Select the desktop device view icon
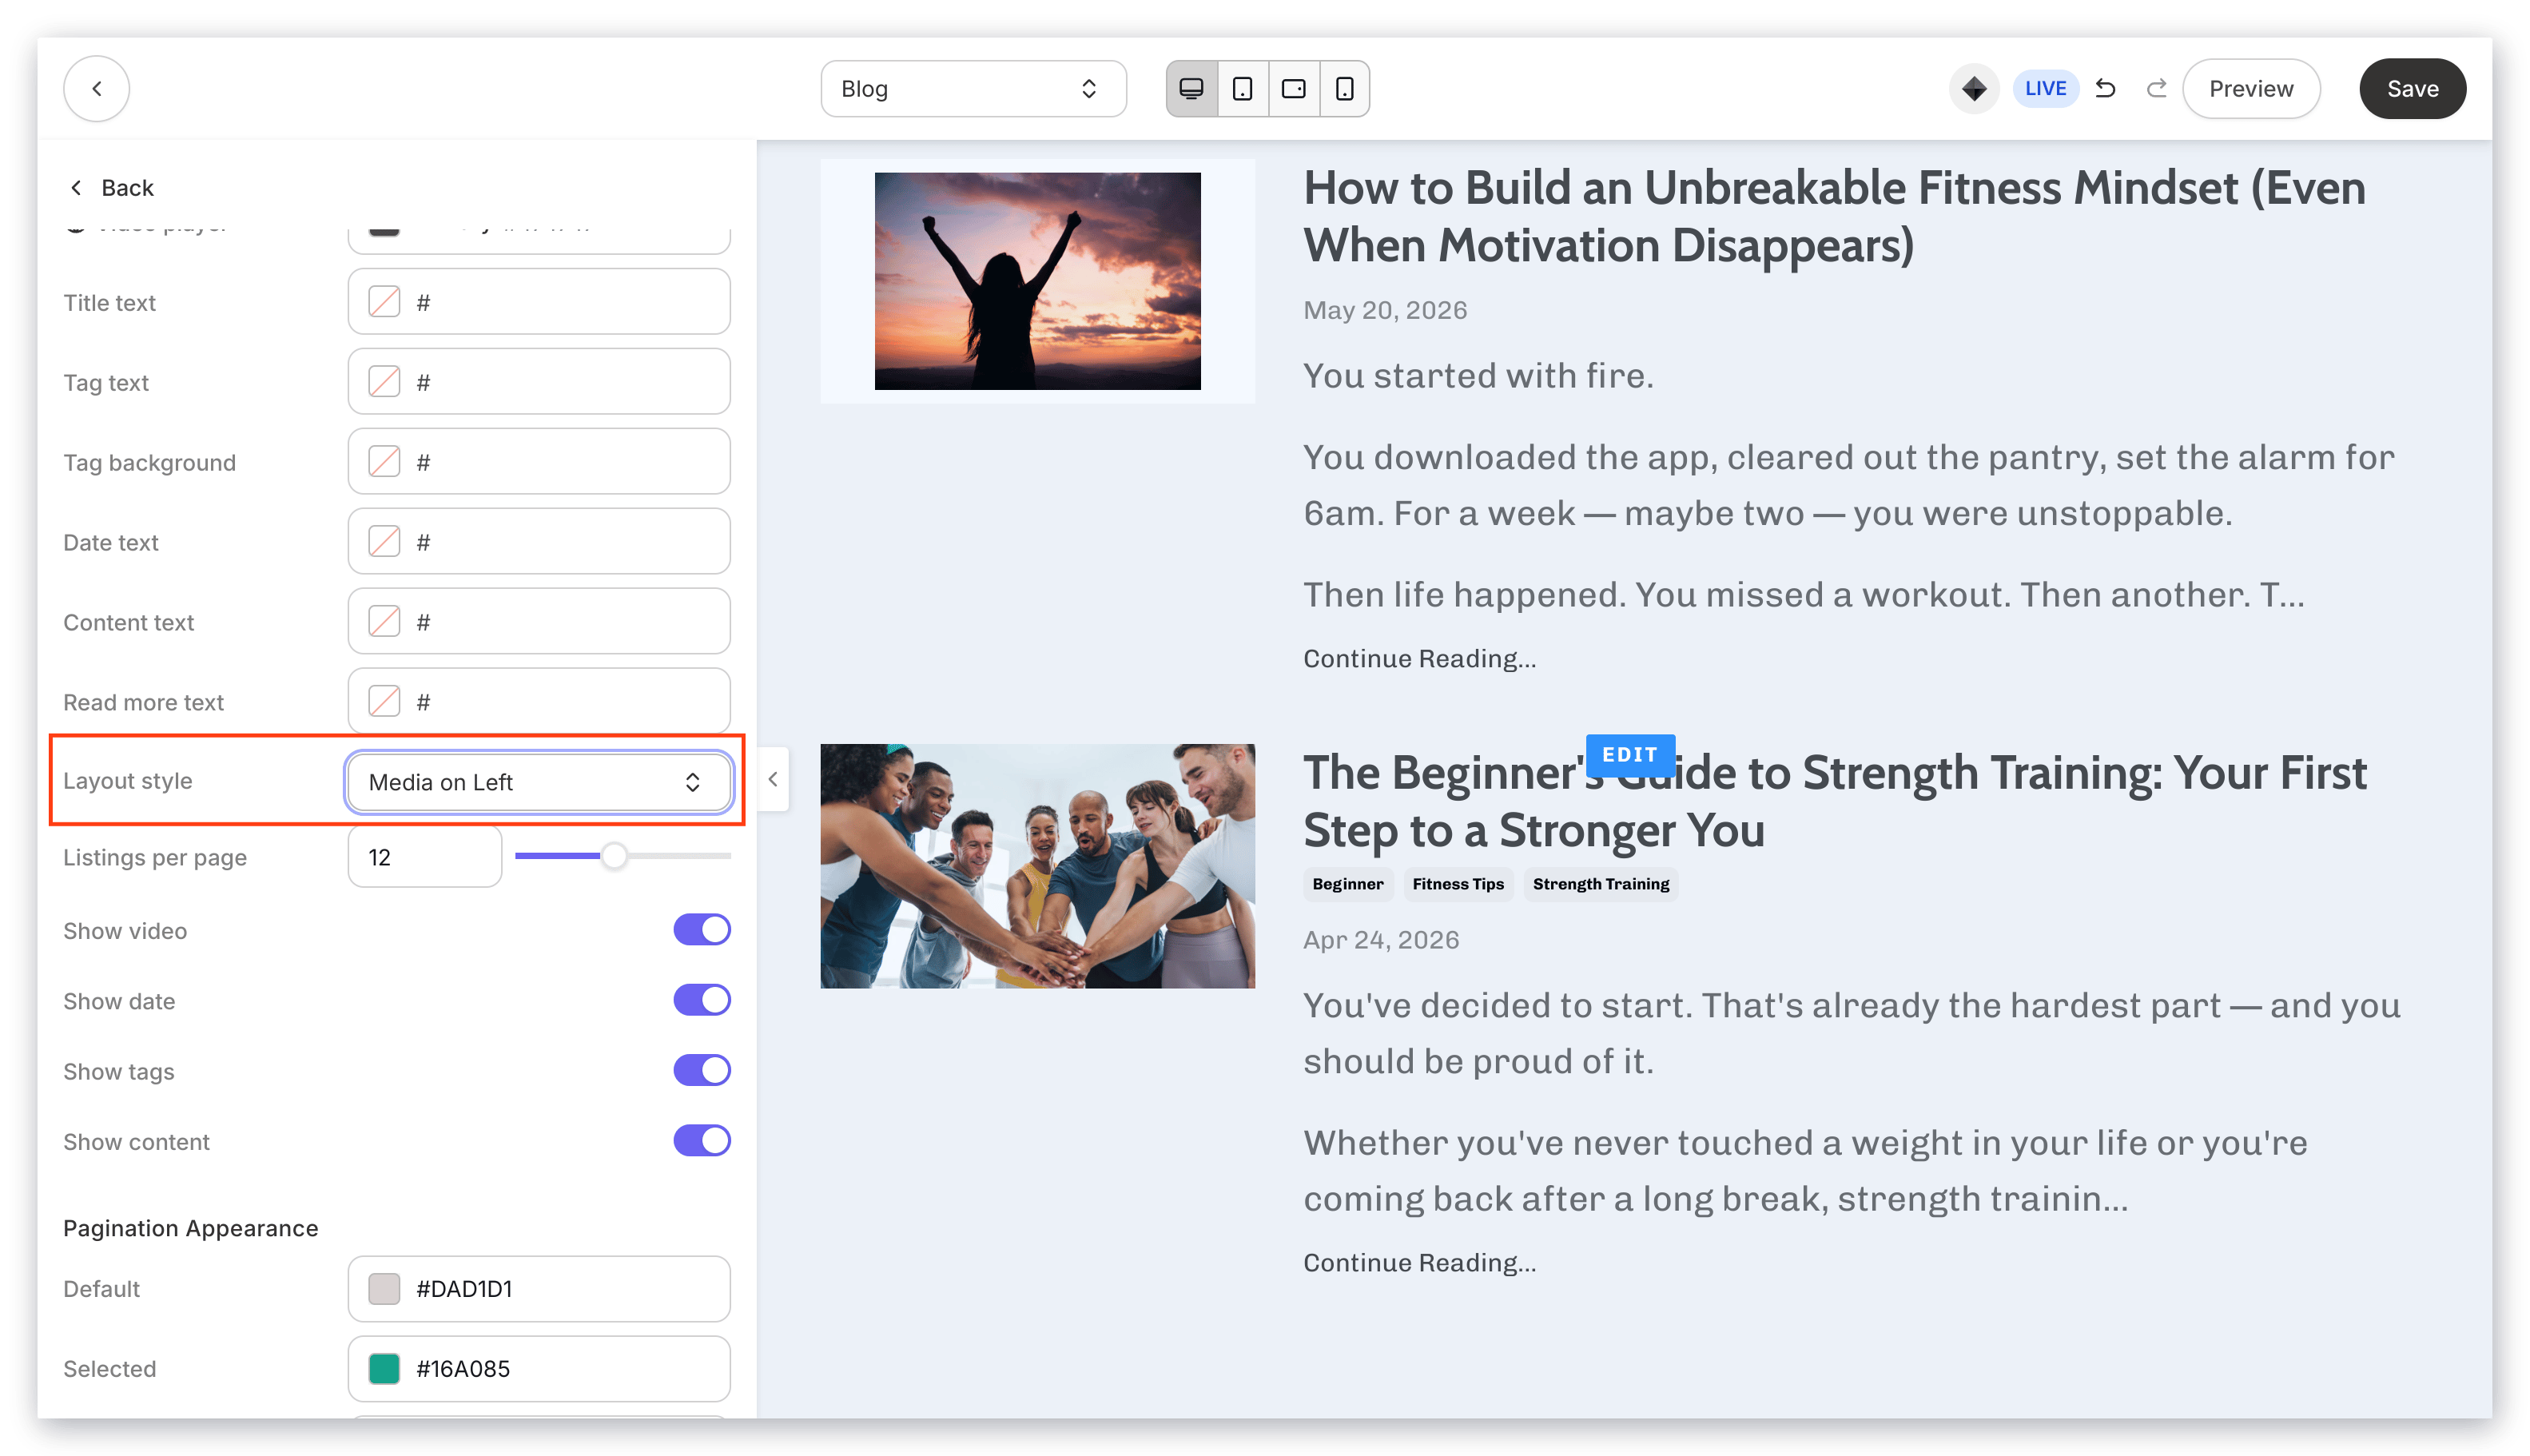The width and height of the screenshot is (2530, 1456). tap(1191, 89)
